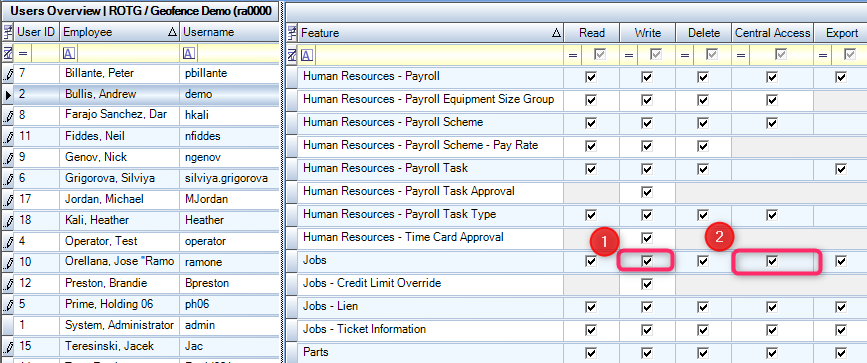Select the username cell 'silviya.grigorova'
The width and height of the screenshot is (867, 363).
(x=229, y=179)
